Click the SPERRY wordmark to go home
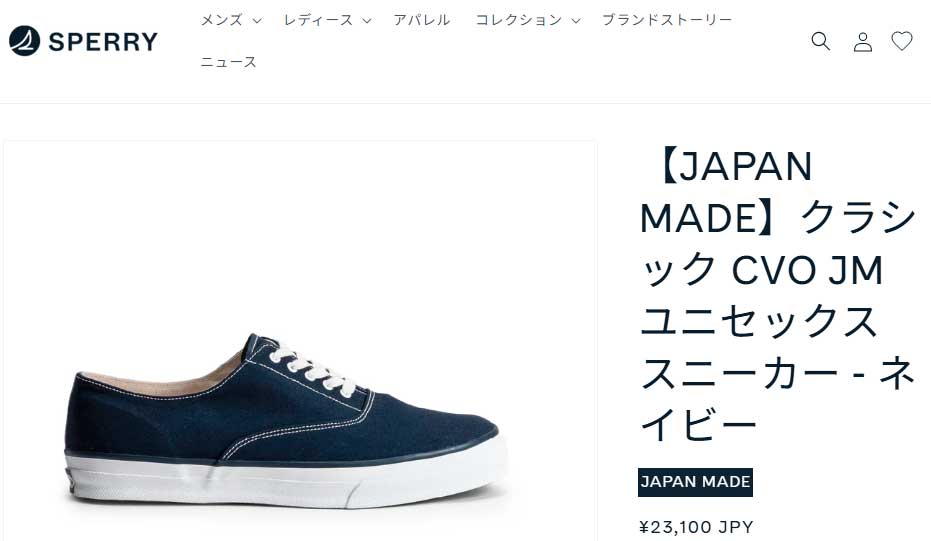Viewport: 931px width, 541px height. point(103,42)
